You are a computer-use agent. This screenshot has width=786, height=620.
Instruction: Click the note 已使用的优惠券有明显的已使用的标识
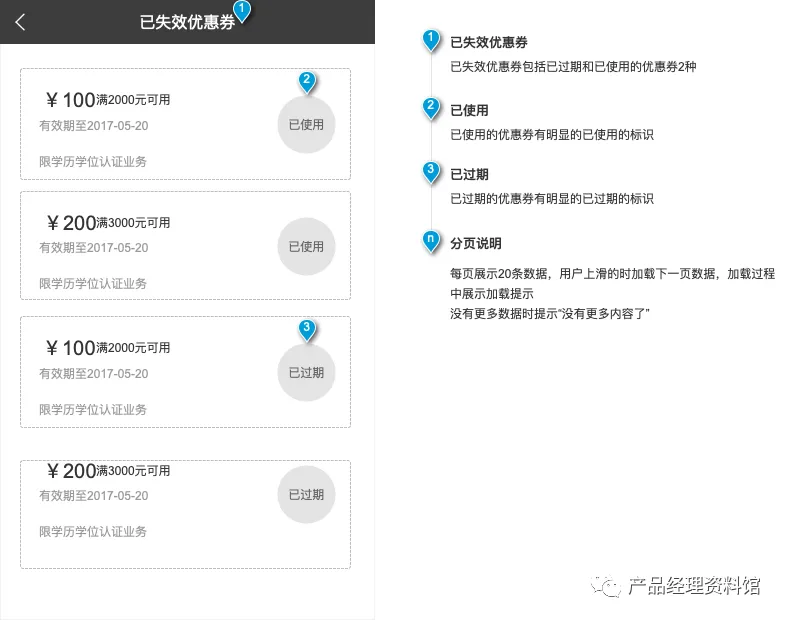click(x=552, y=135)
